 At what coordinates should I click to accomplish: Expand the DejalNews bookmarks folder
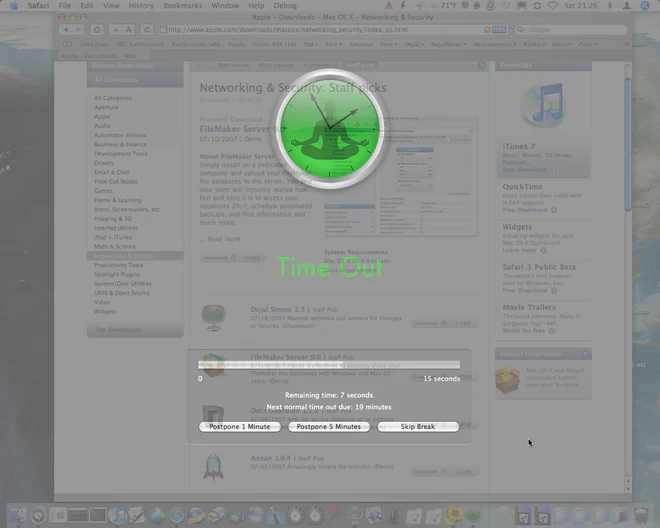449,44
